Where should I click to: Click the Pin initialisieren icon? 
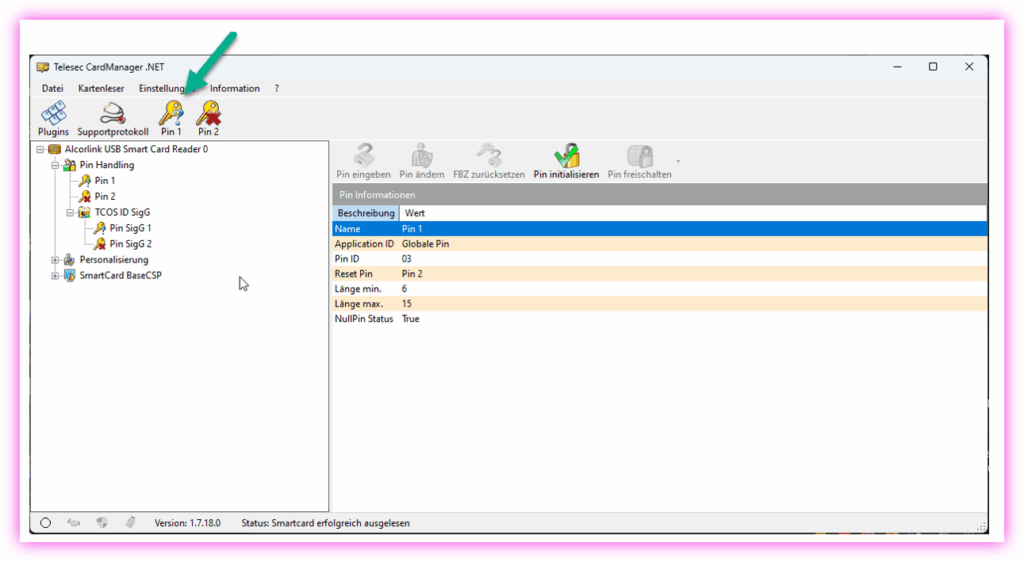point(566,157)
